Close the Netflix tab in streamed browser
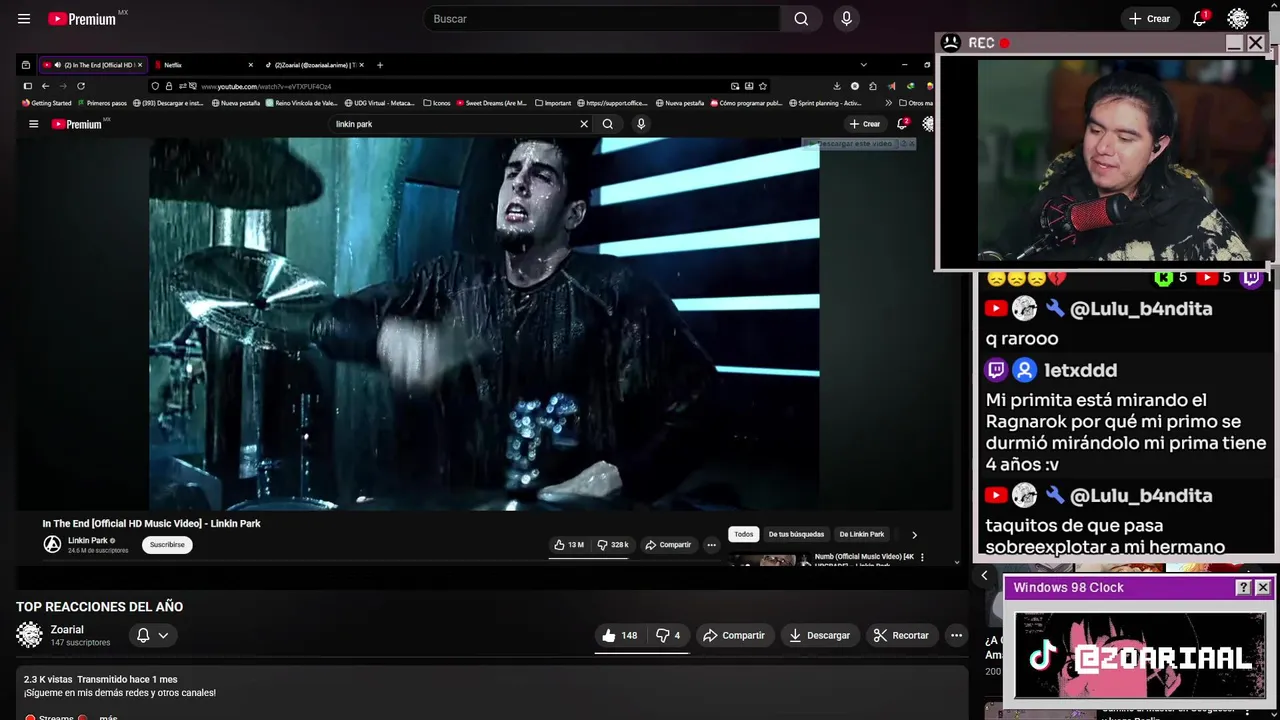Screen dimensions: 1280x720 coord(250,65)
